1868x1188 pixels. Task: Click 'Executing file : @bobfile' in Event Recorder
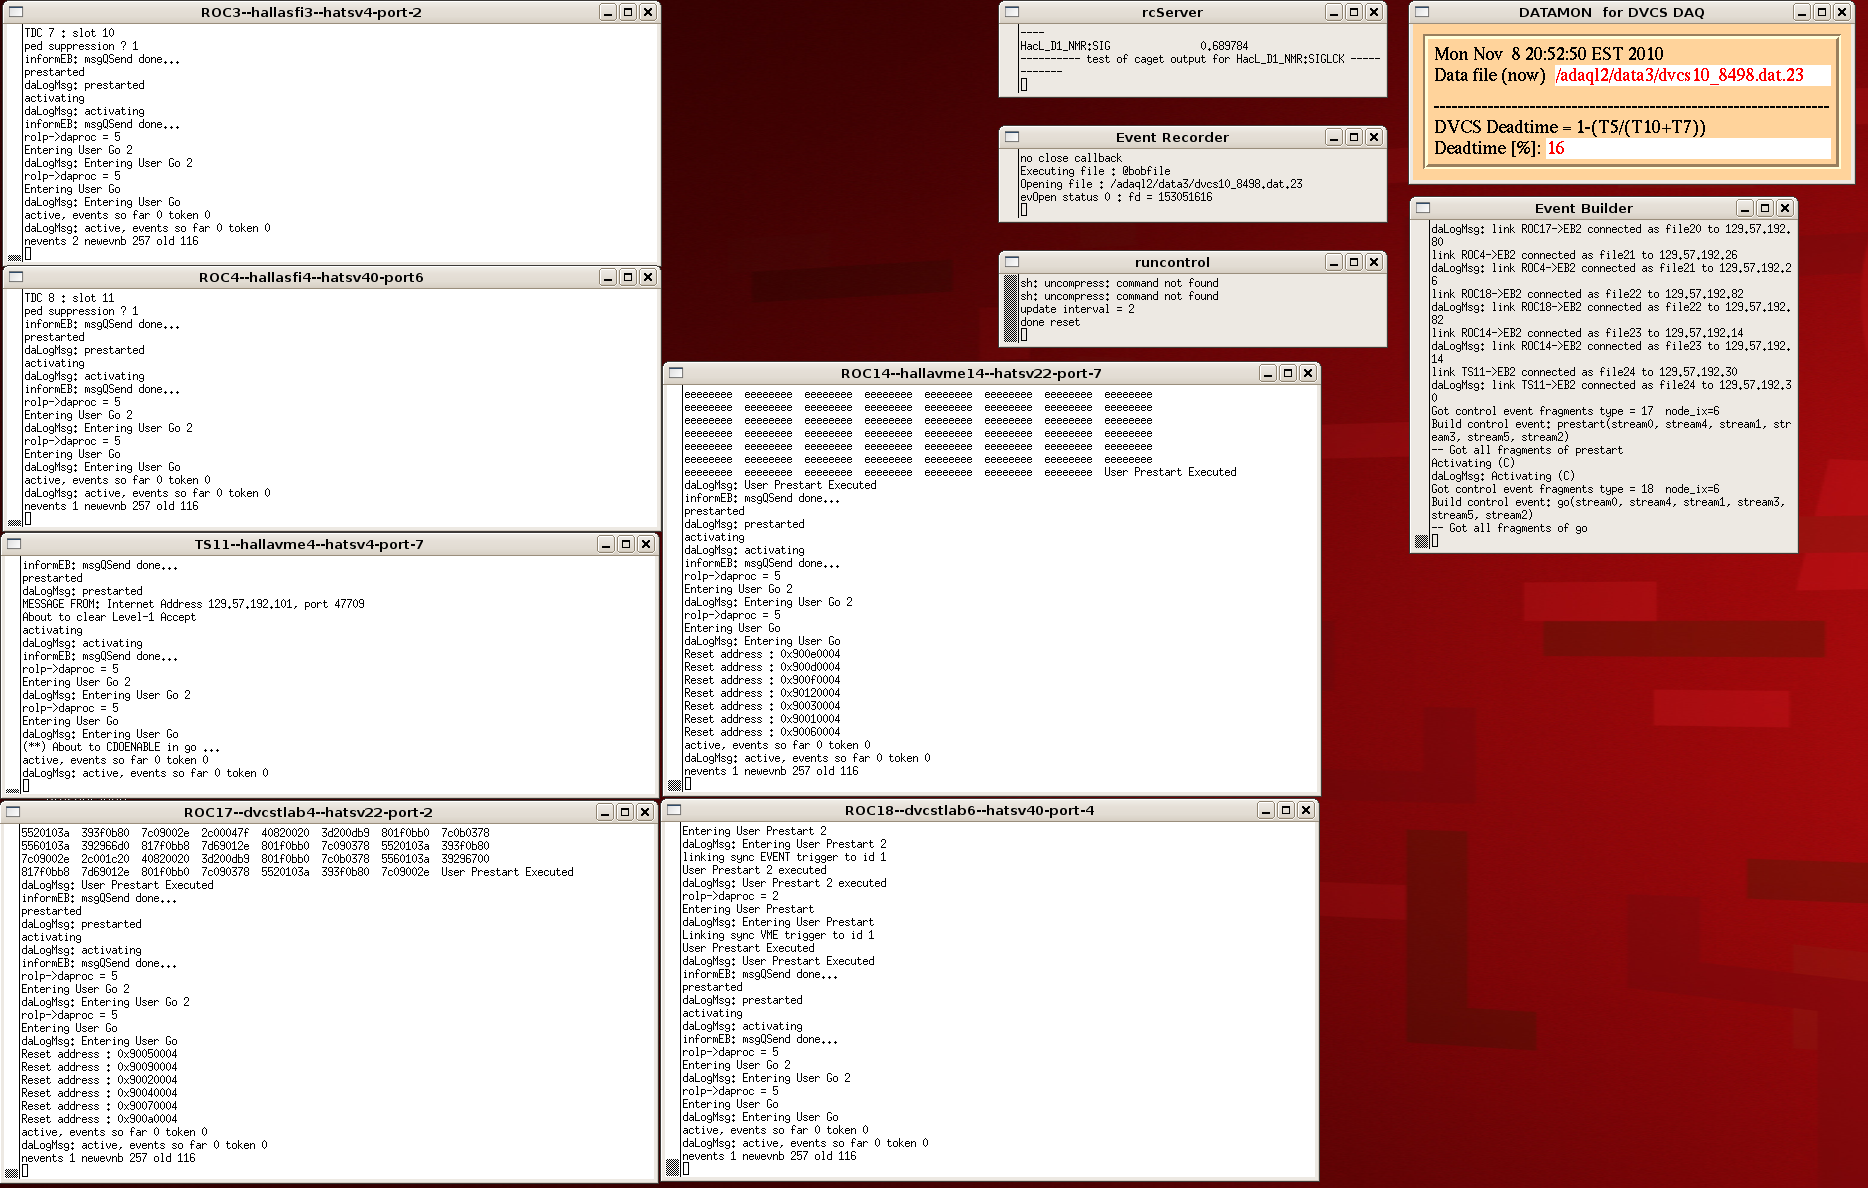pyautogui.click(x=1095, y=171)
